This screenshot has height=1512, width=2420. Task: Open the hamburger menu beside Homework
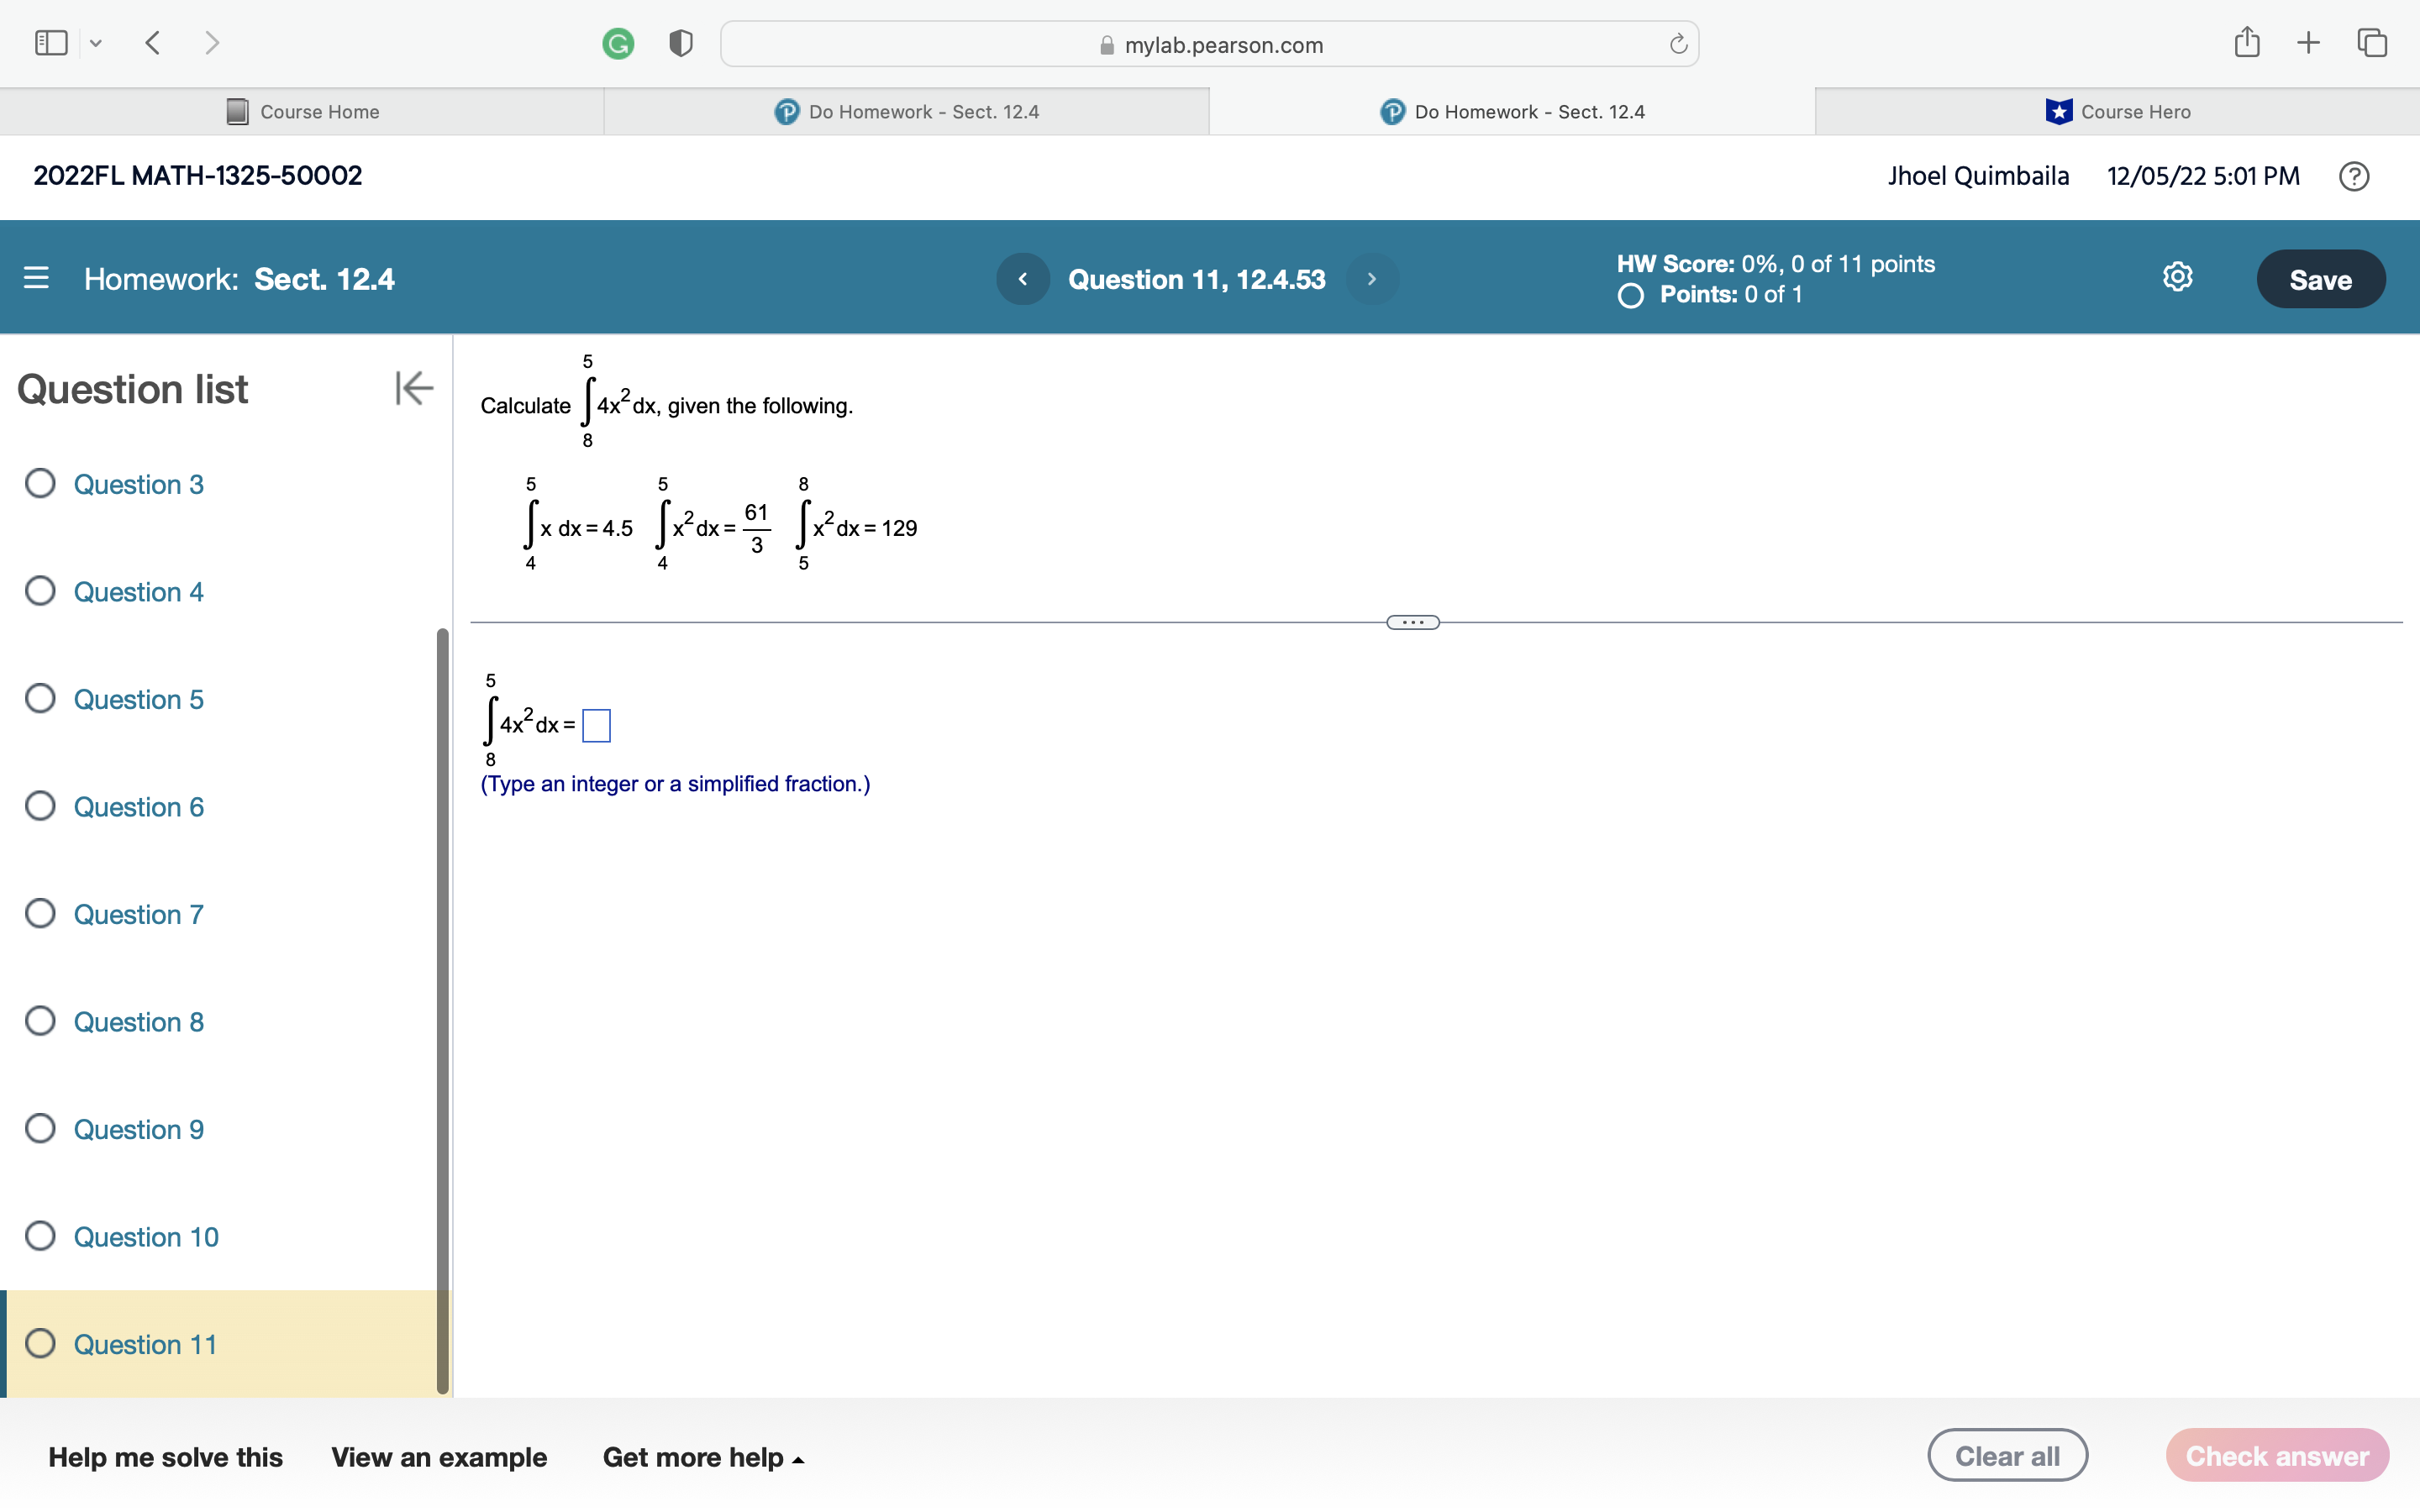pyautogui.click(x=36, y=278)
